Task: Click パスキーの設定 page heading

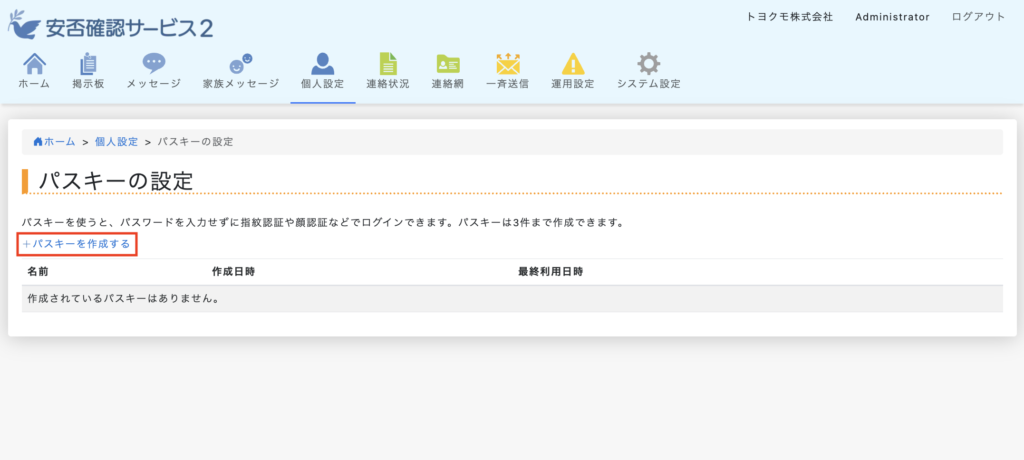Action: click(x=116, y=181)
